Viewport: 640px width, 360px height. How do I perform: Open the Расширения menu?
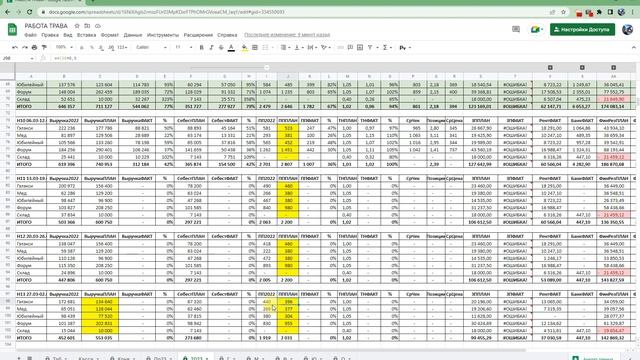coord(198,35)
